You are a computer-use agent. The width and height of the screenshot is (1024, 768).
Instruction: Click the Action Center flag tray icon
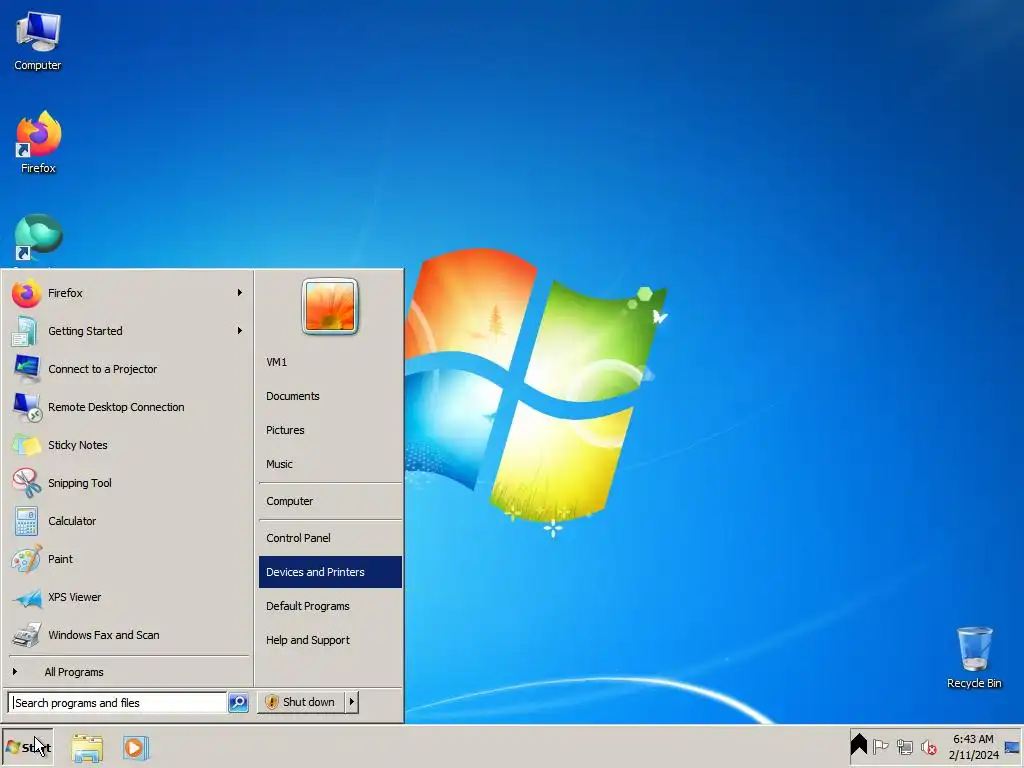(880, 746)
